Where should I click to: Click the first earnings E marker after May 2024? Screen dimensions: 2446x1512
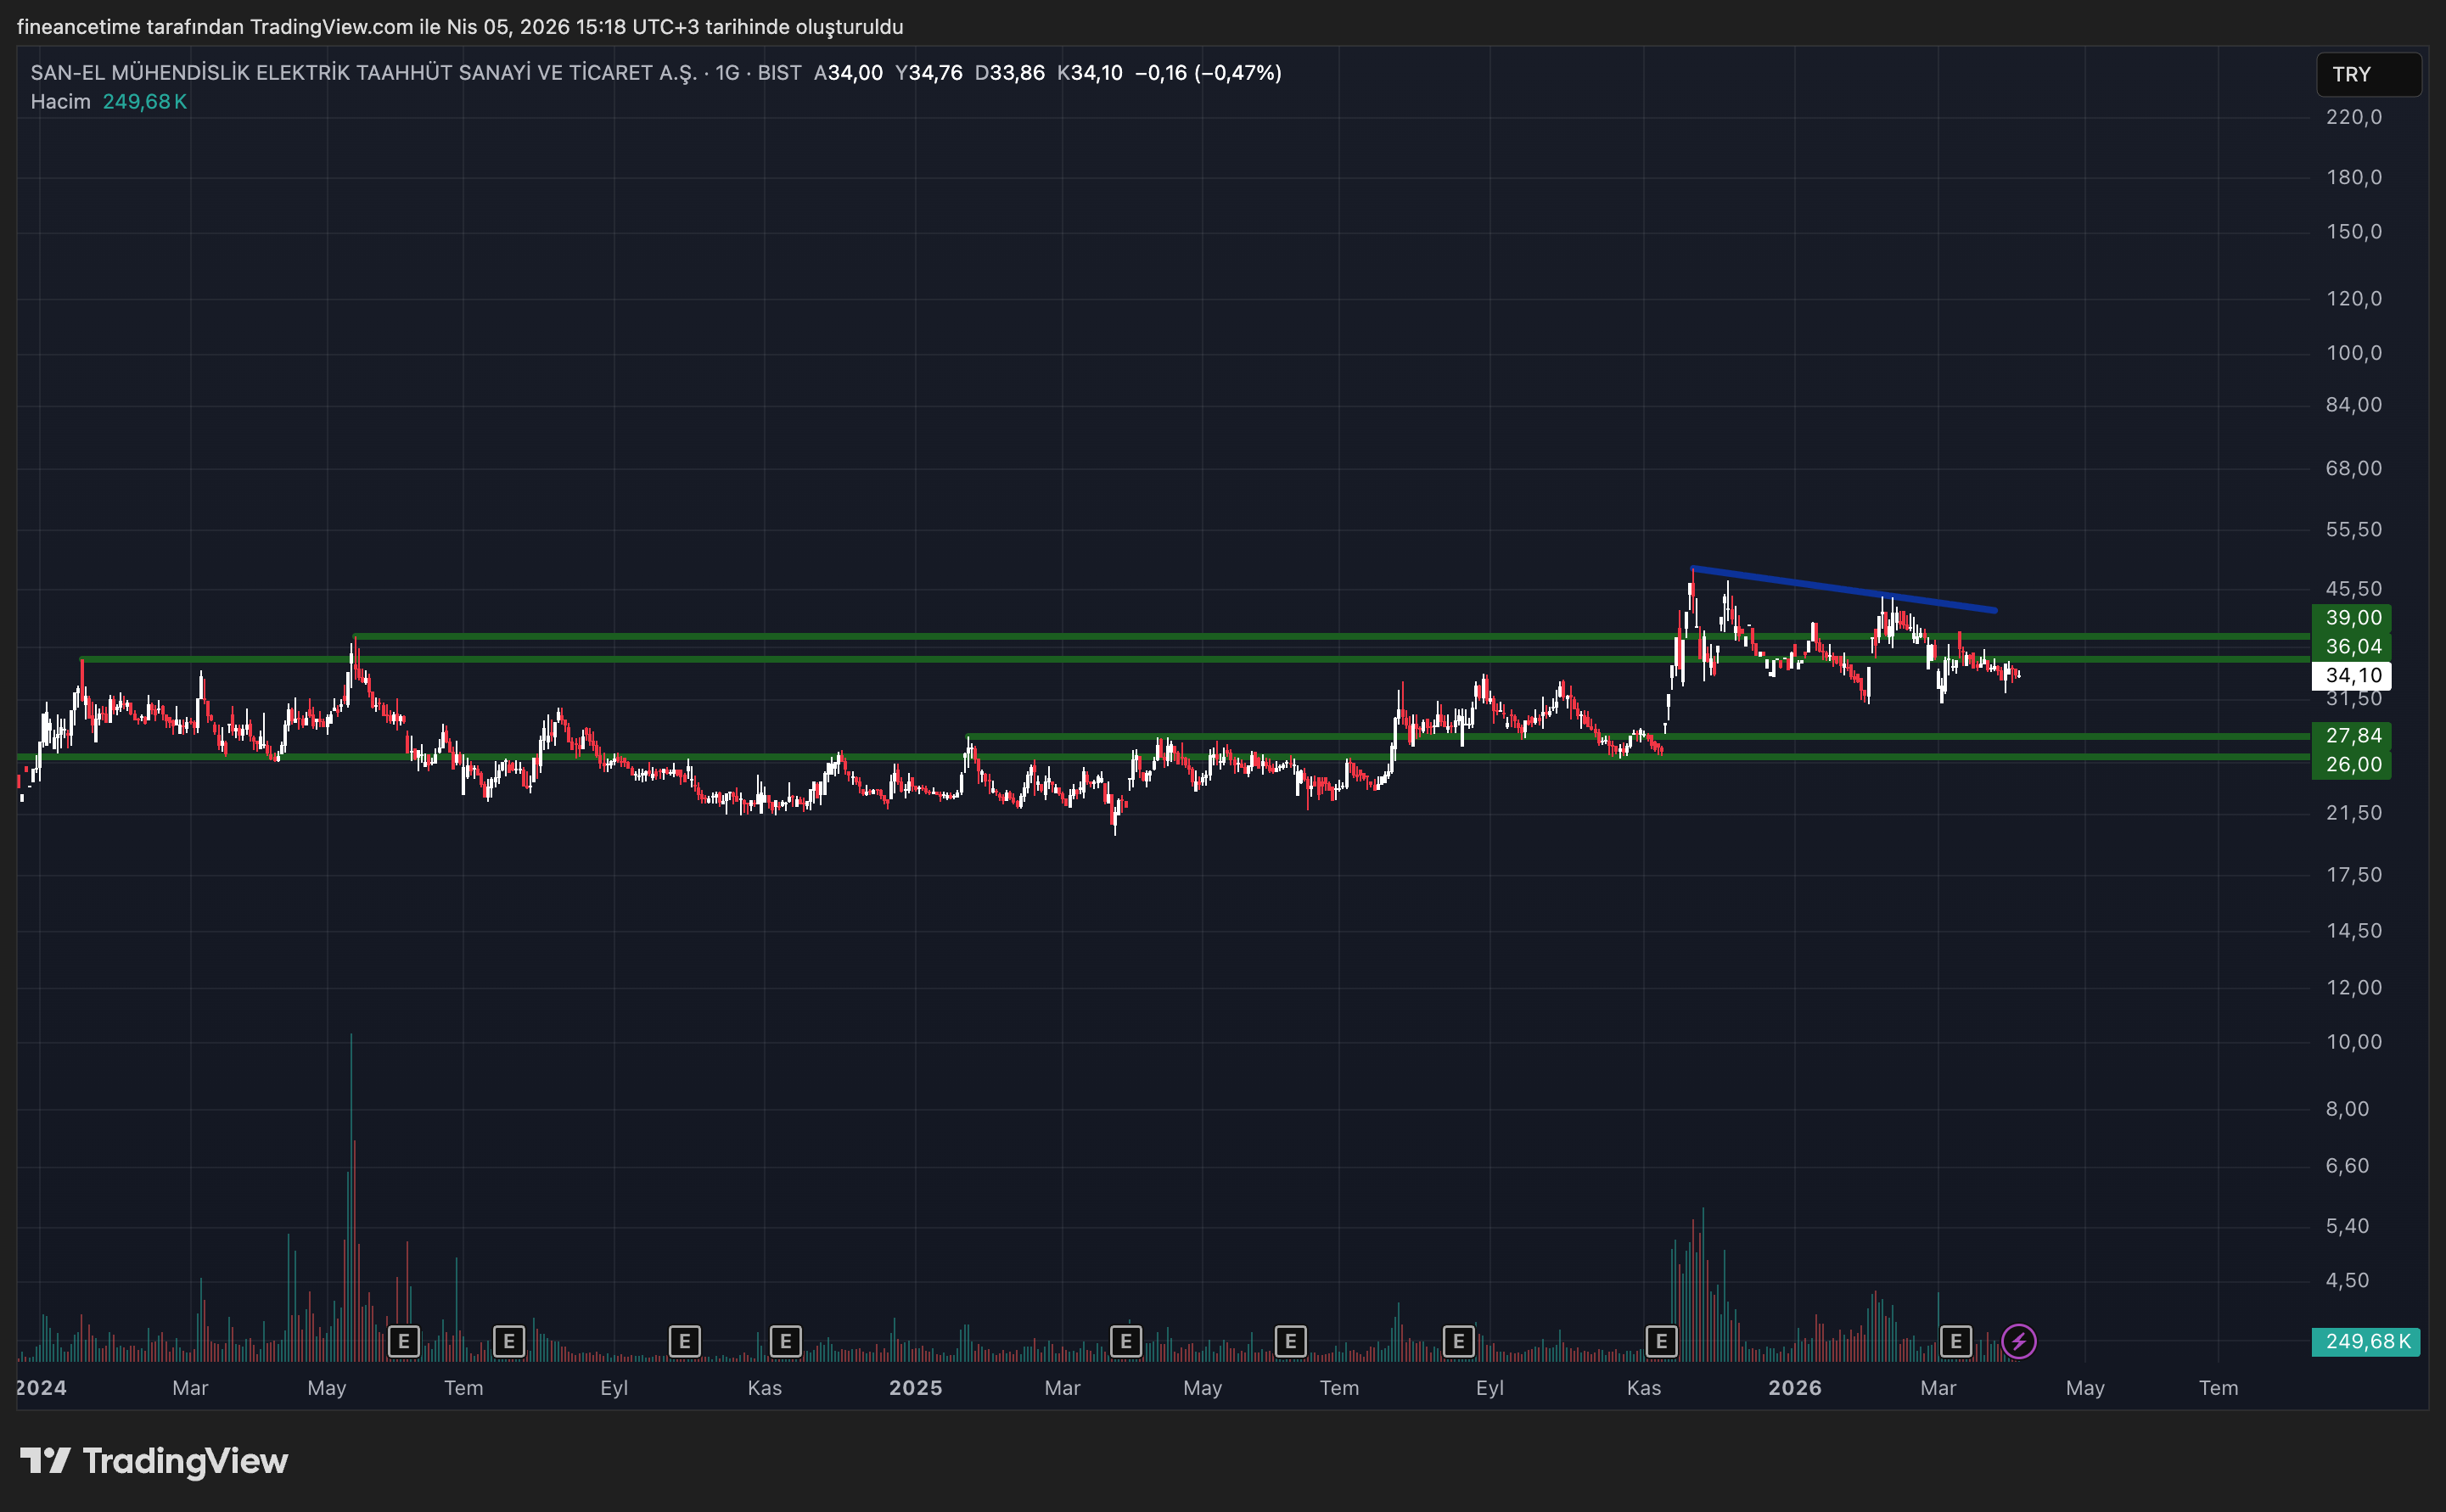(403, 1341)
